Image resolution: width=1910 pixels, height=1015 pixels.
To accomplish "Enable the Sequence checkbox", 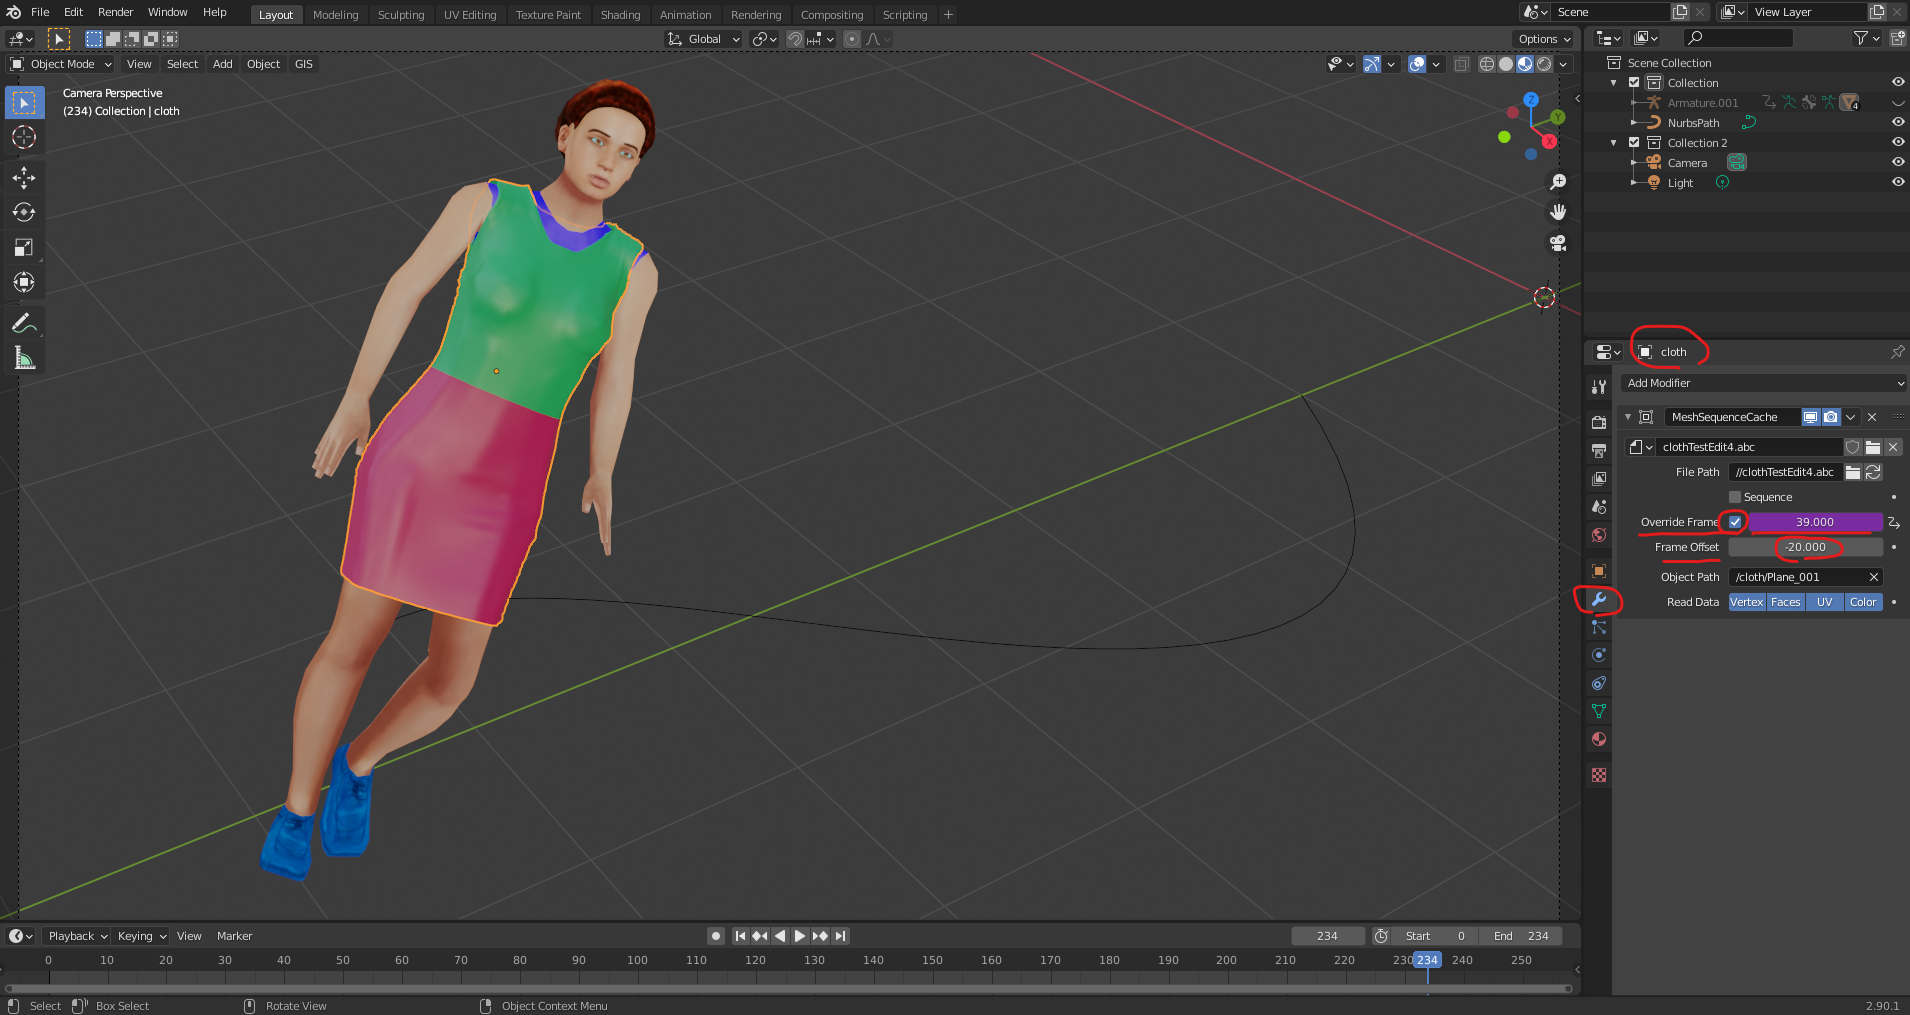I will click(x=1735, y=497).
